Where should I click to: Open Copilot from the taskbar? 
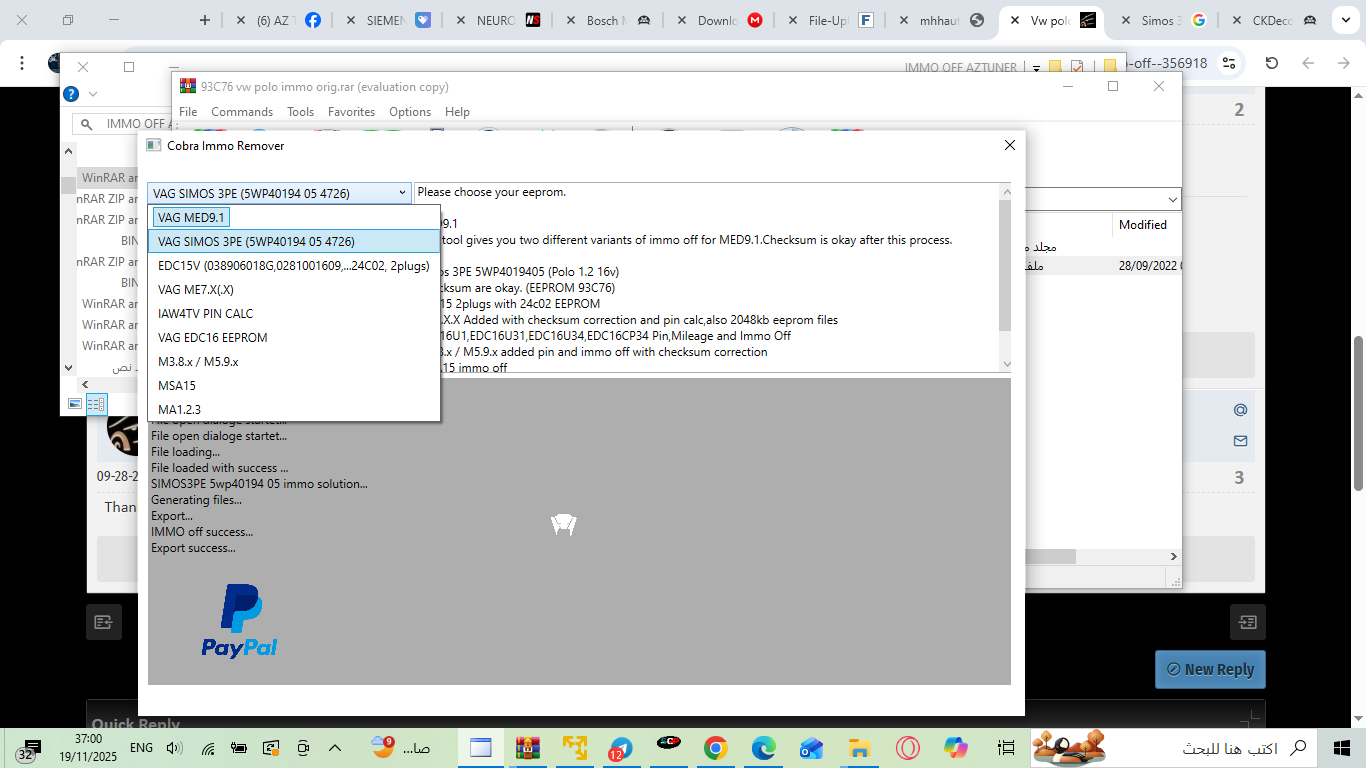point(956,748)
